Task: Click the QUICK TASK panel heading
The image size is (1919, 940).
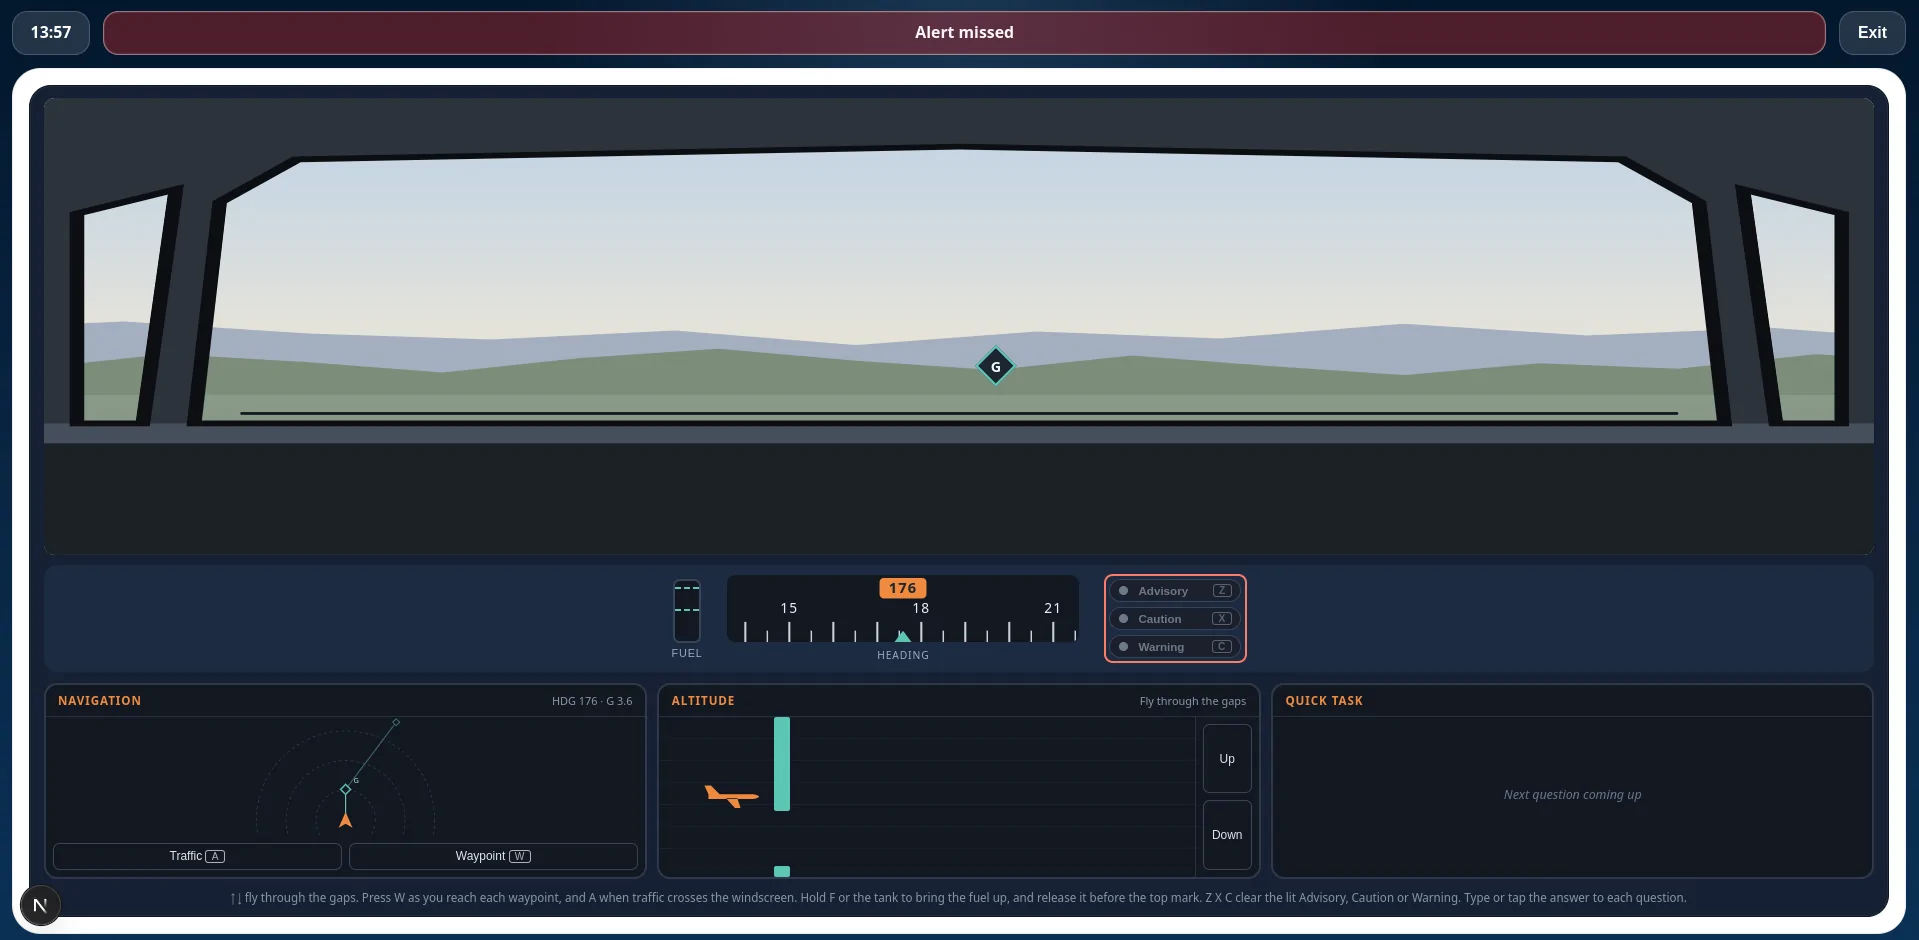Action: [x=1324, y=701]
